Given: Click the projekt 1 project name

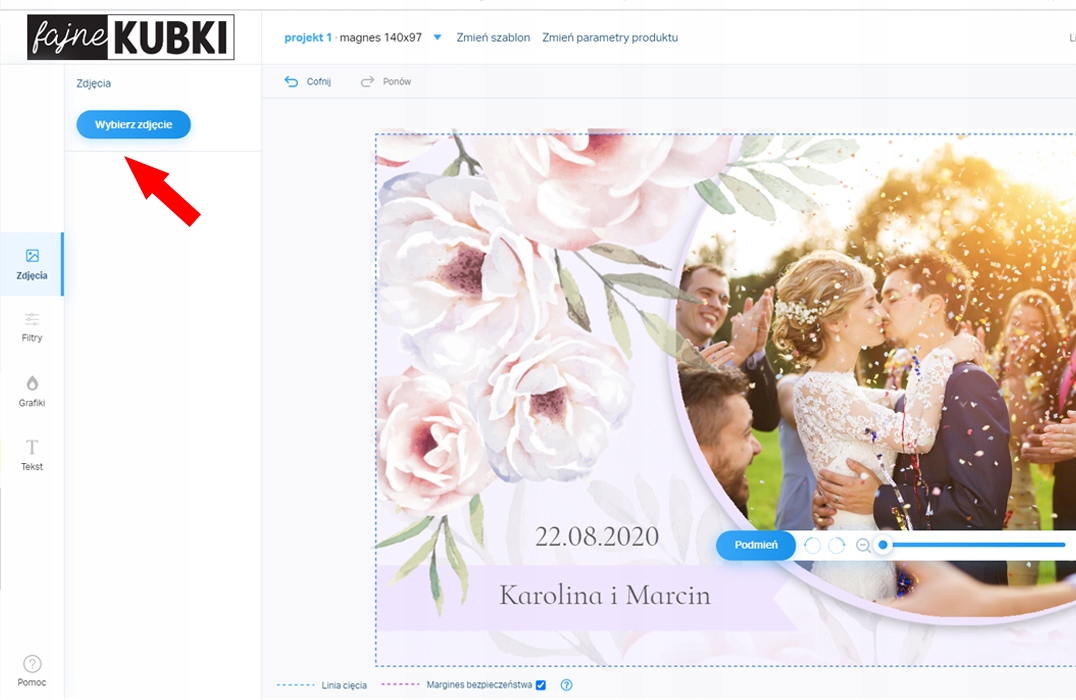Looking at the screenshot, I should click(308, 38).
